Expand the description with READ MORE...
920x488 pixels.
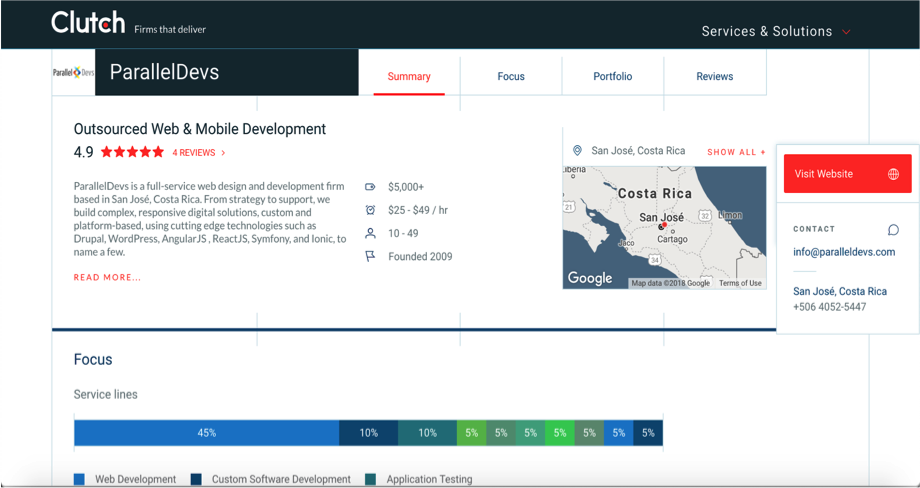(x=107, y=277)
